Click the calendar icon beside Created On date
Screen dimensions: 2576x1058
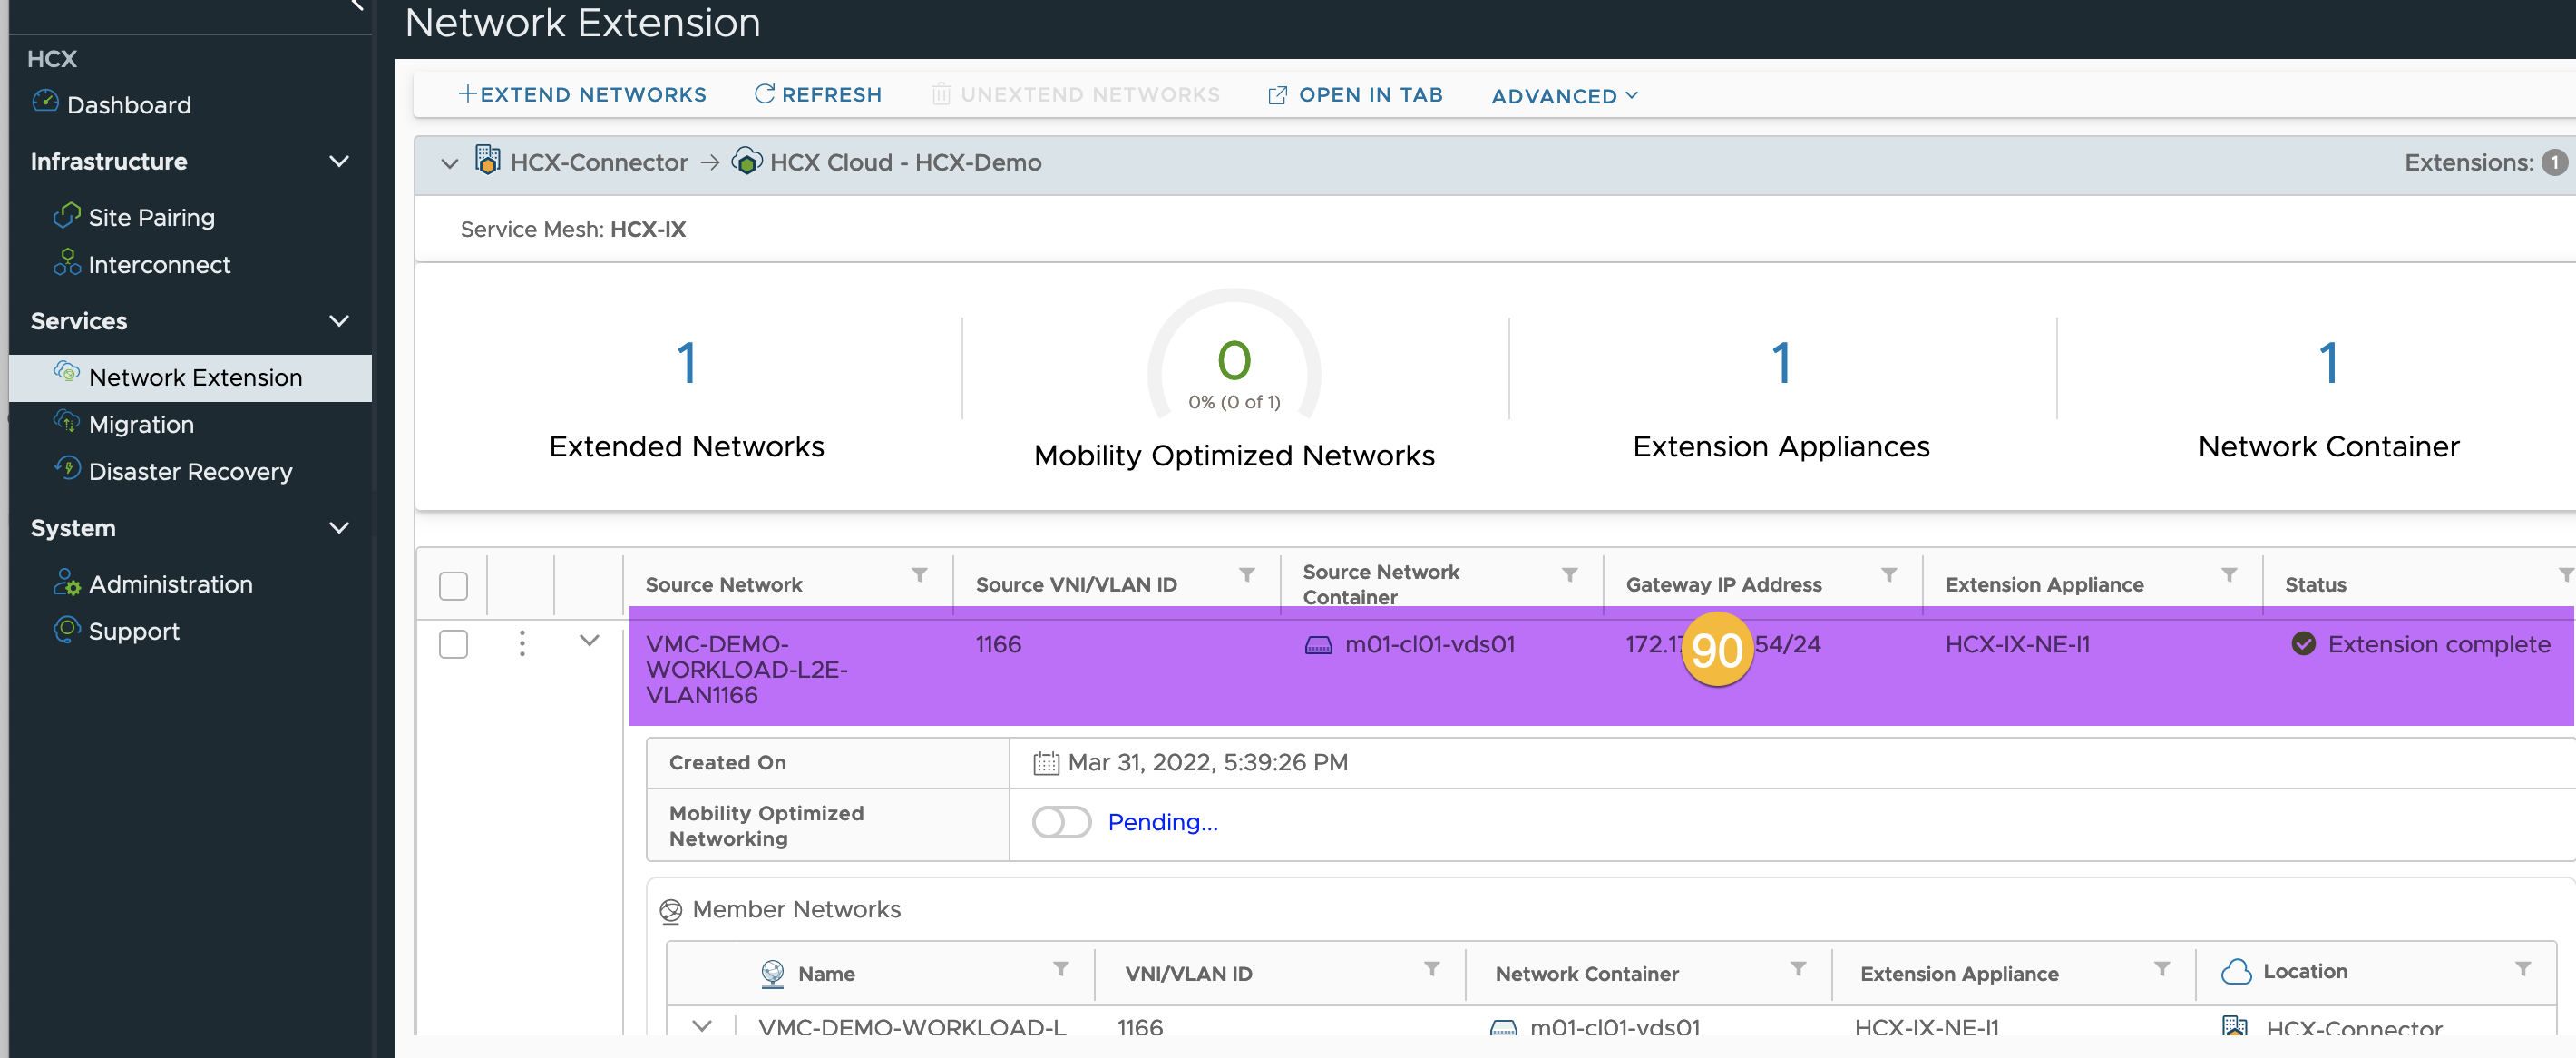(1045, 763)
